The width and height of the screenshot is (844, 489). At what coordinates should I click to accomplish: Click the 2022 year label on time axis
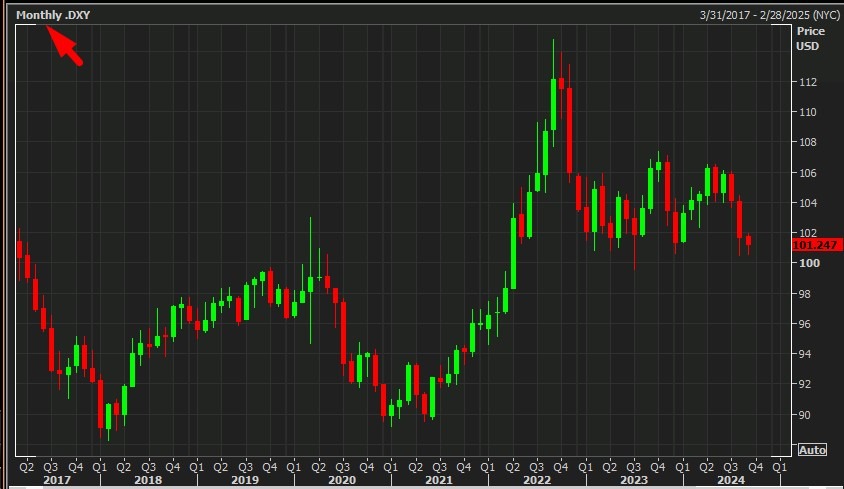click(x=537, y=480)
